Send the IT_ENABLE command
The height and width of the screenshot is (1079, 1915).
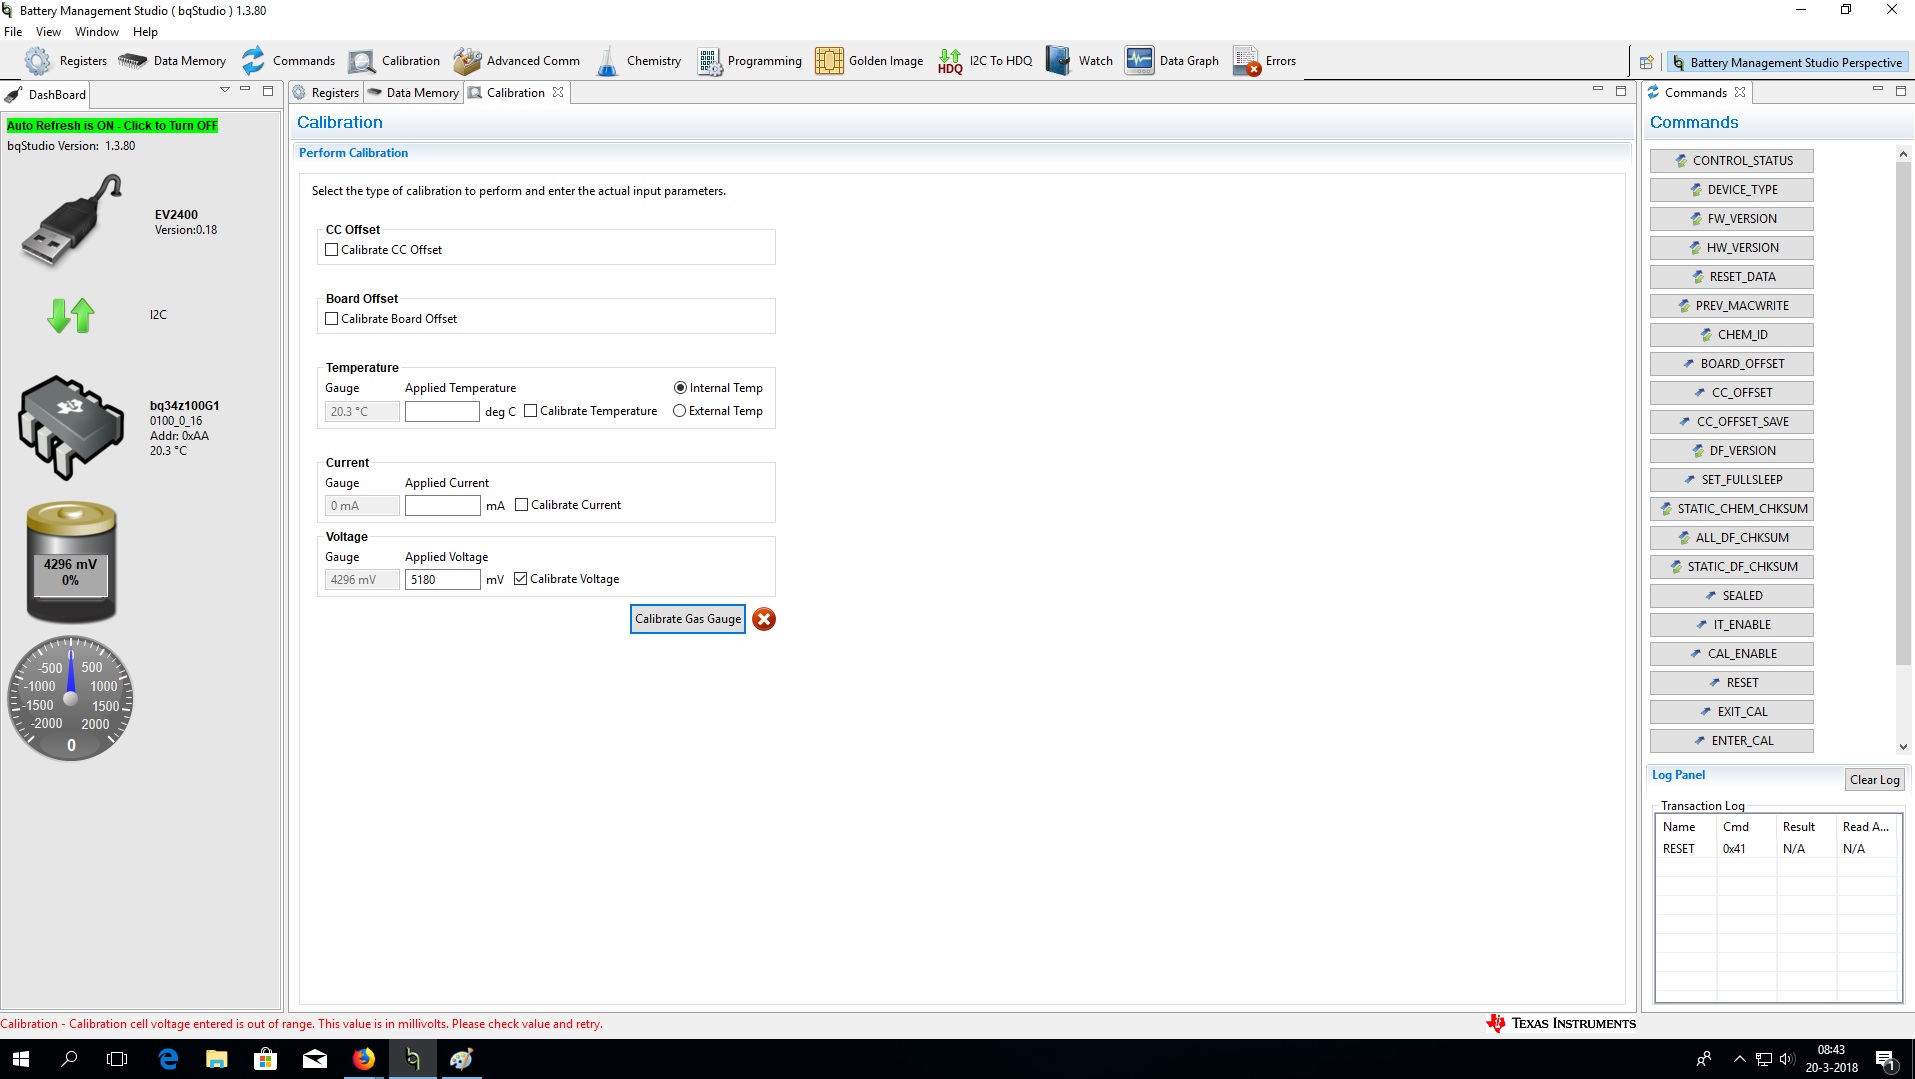point(1732,625)
